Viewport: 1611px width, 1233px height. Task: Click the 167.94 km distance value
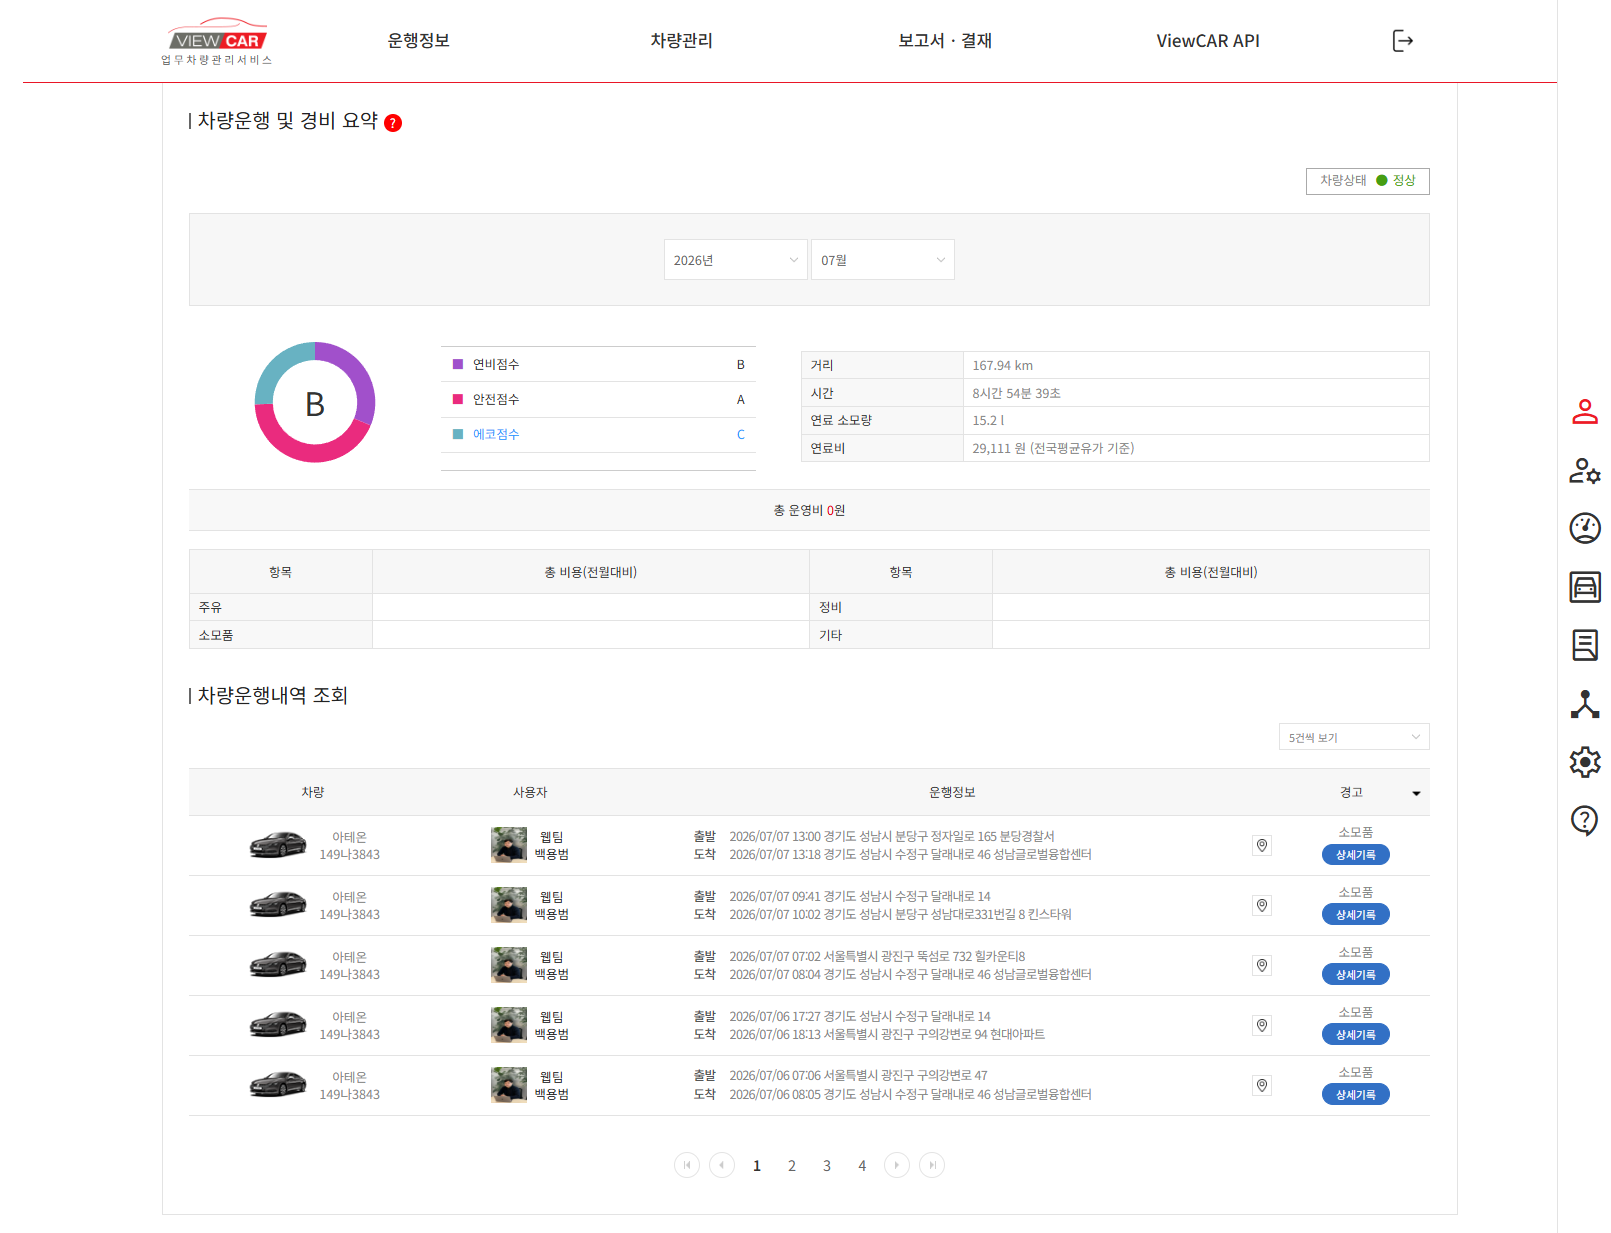coord(1003,366)
